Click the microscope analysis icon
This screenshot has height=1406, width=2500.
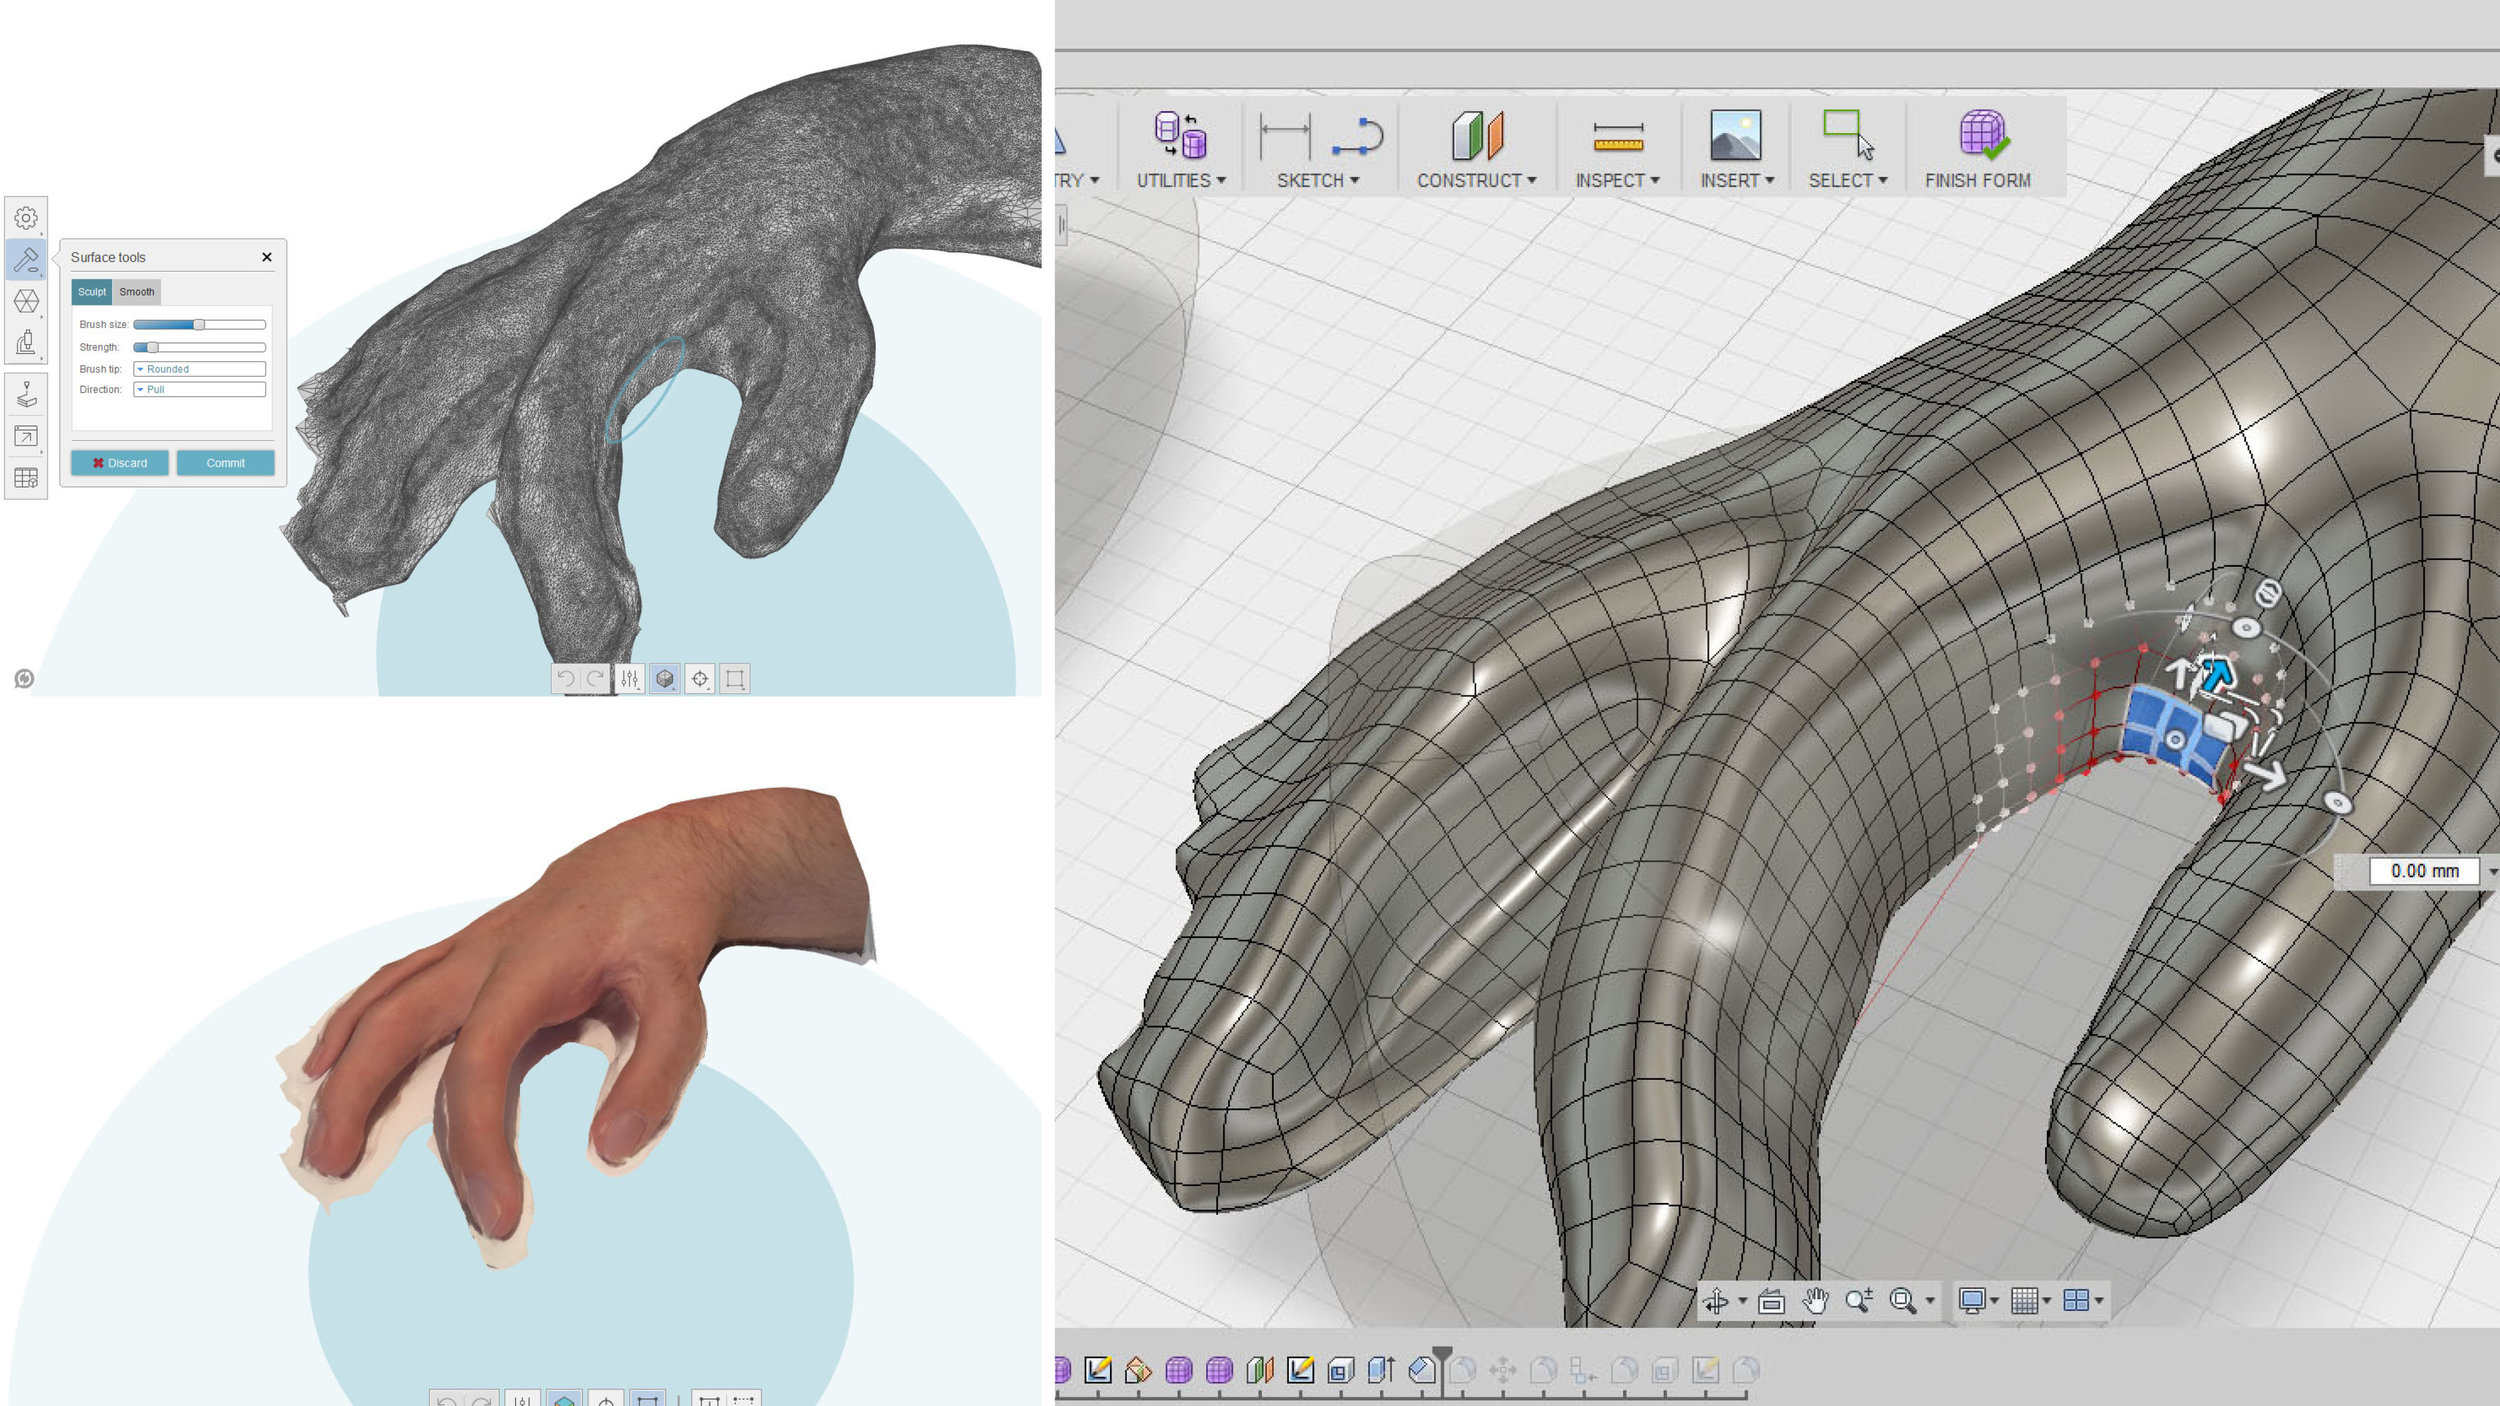tap(26, 343)
